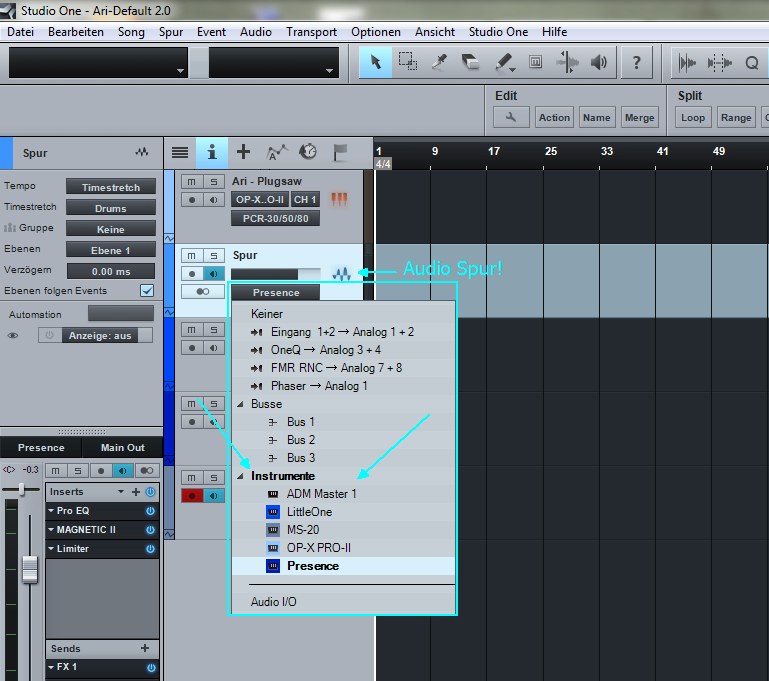The image size is (769, 681).
Task: Select the Split tool
Action: click(439, 62)
